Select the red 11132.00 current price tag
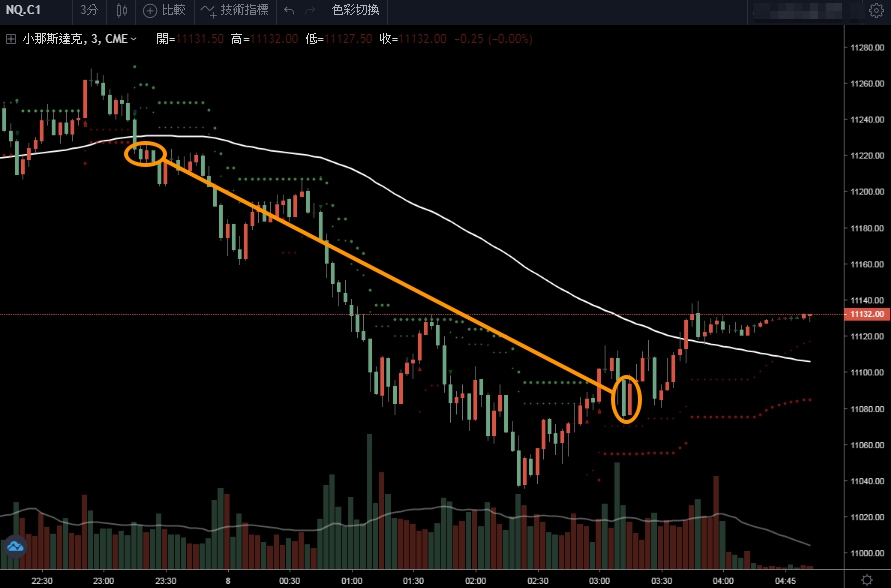 pyautogui.click(x=867, y=314)
